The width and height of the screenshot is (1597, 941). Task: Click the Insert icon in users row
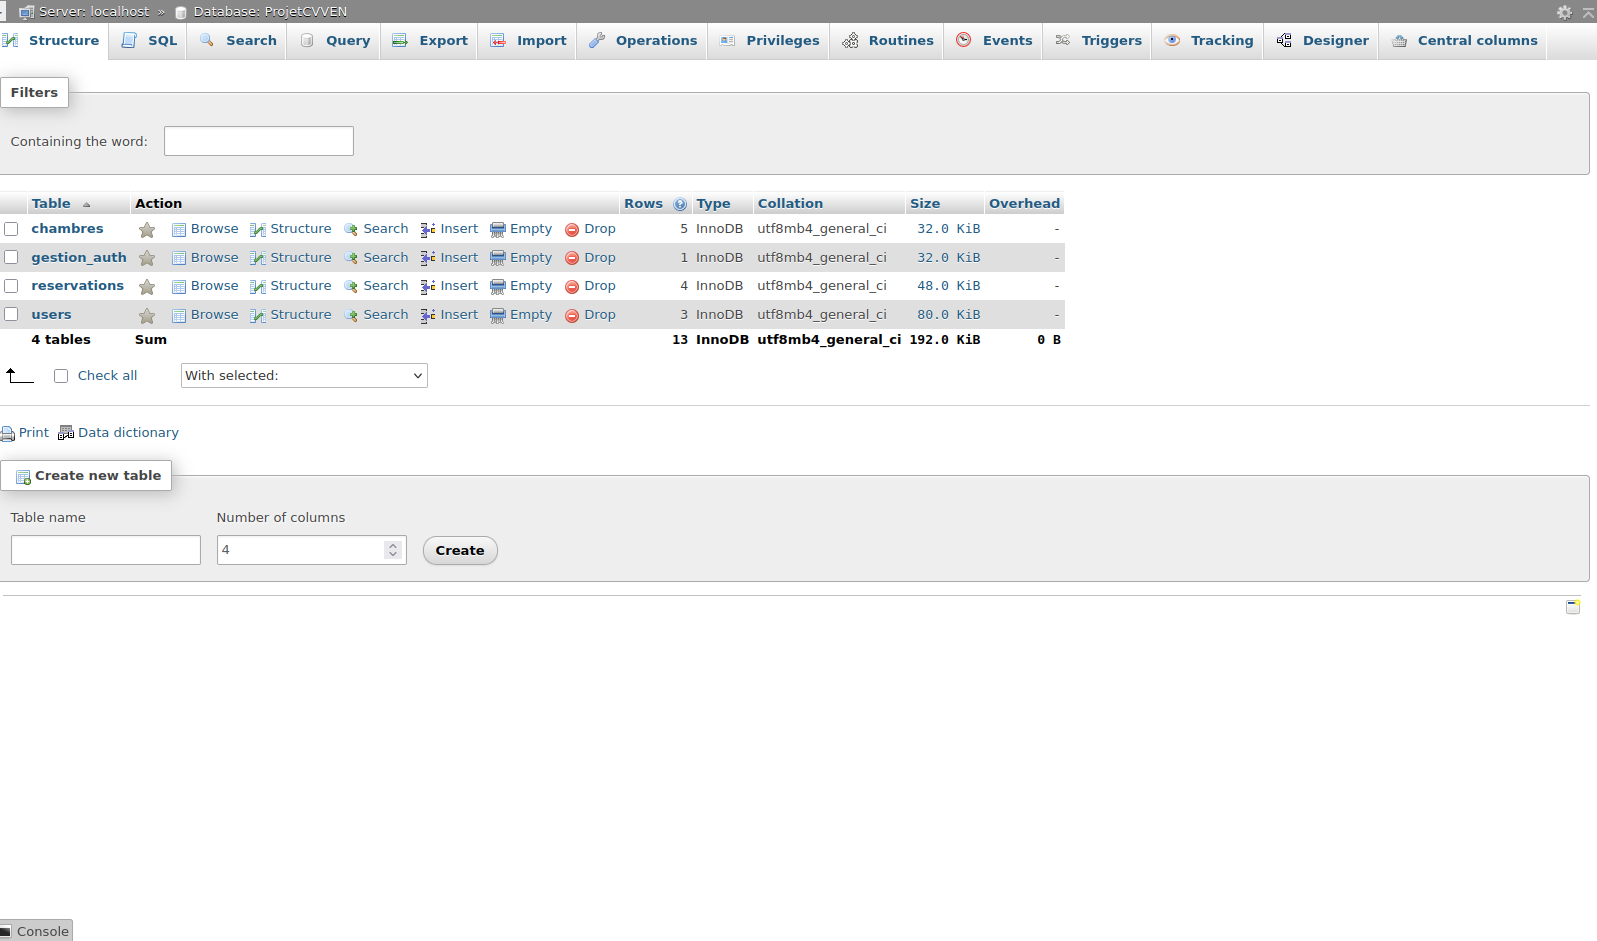(x=428, y=316)
